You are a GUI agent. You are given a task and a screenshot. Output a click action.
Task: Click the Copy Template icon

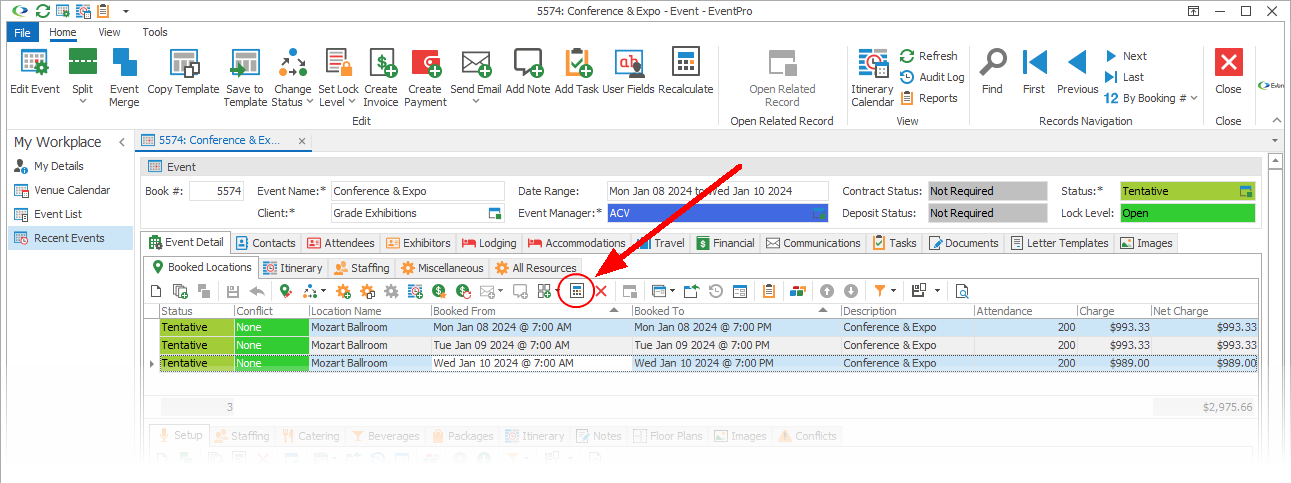(x=183, y=64)
